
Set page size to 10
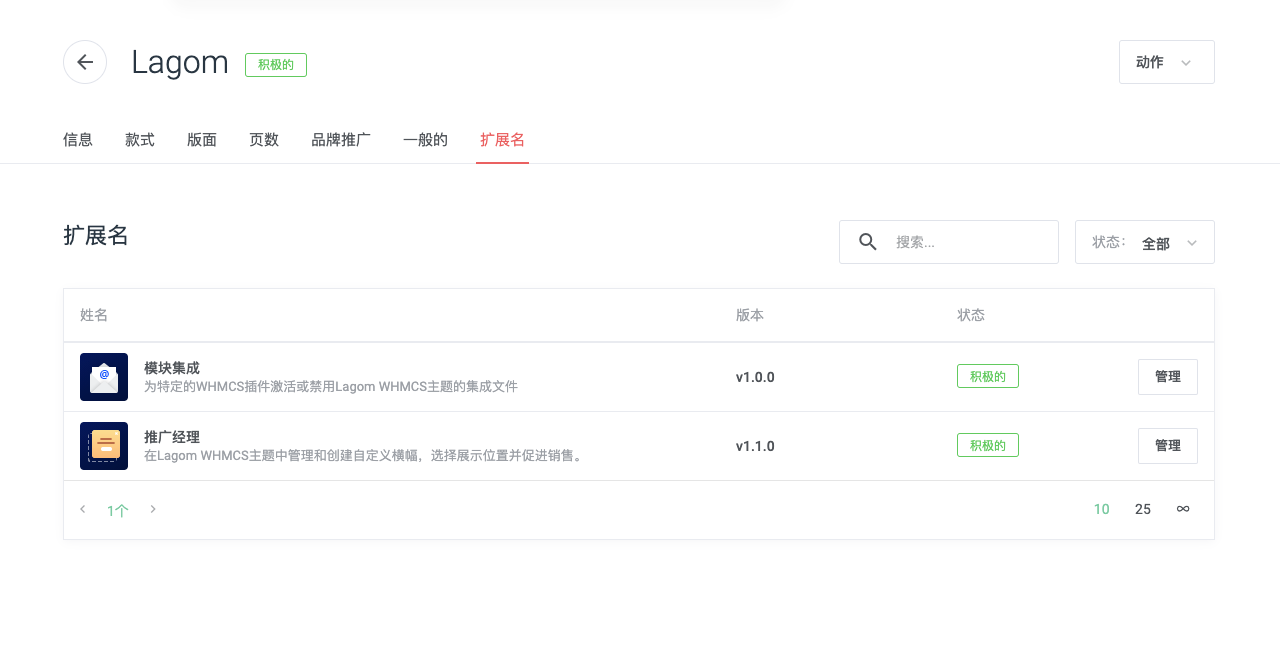(x=1102, y=509)
